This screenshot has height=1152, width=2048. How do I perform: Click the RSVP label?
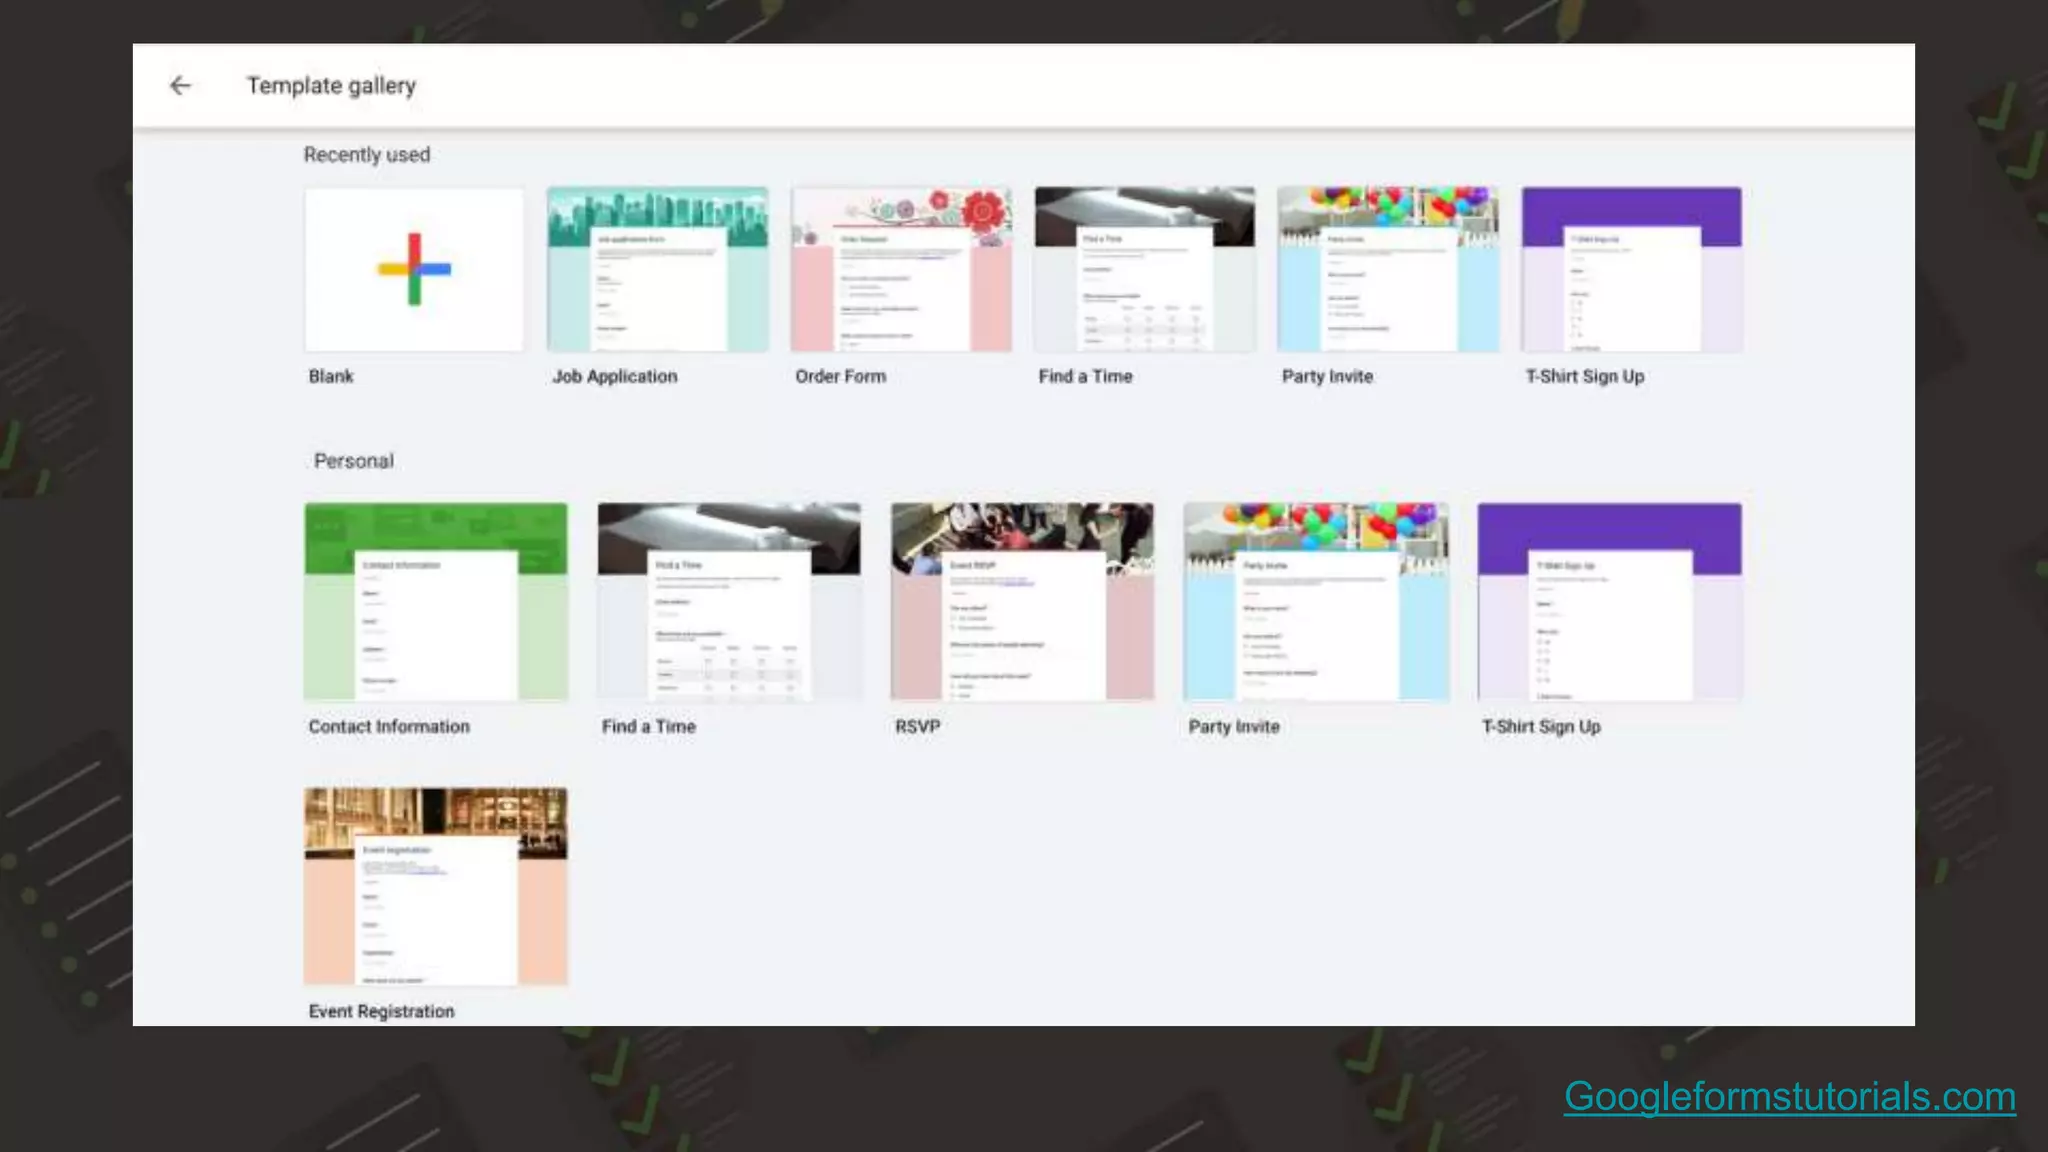[x=918, y=727]
